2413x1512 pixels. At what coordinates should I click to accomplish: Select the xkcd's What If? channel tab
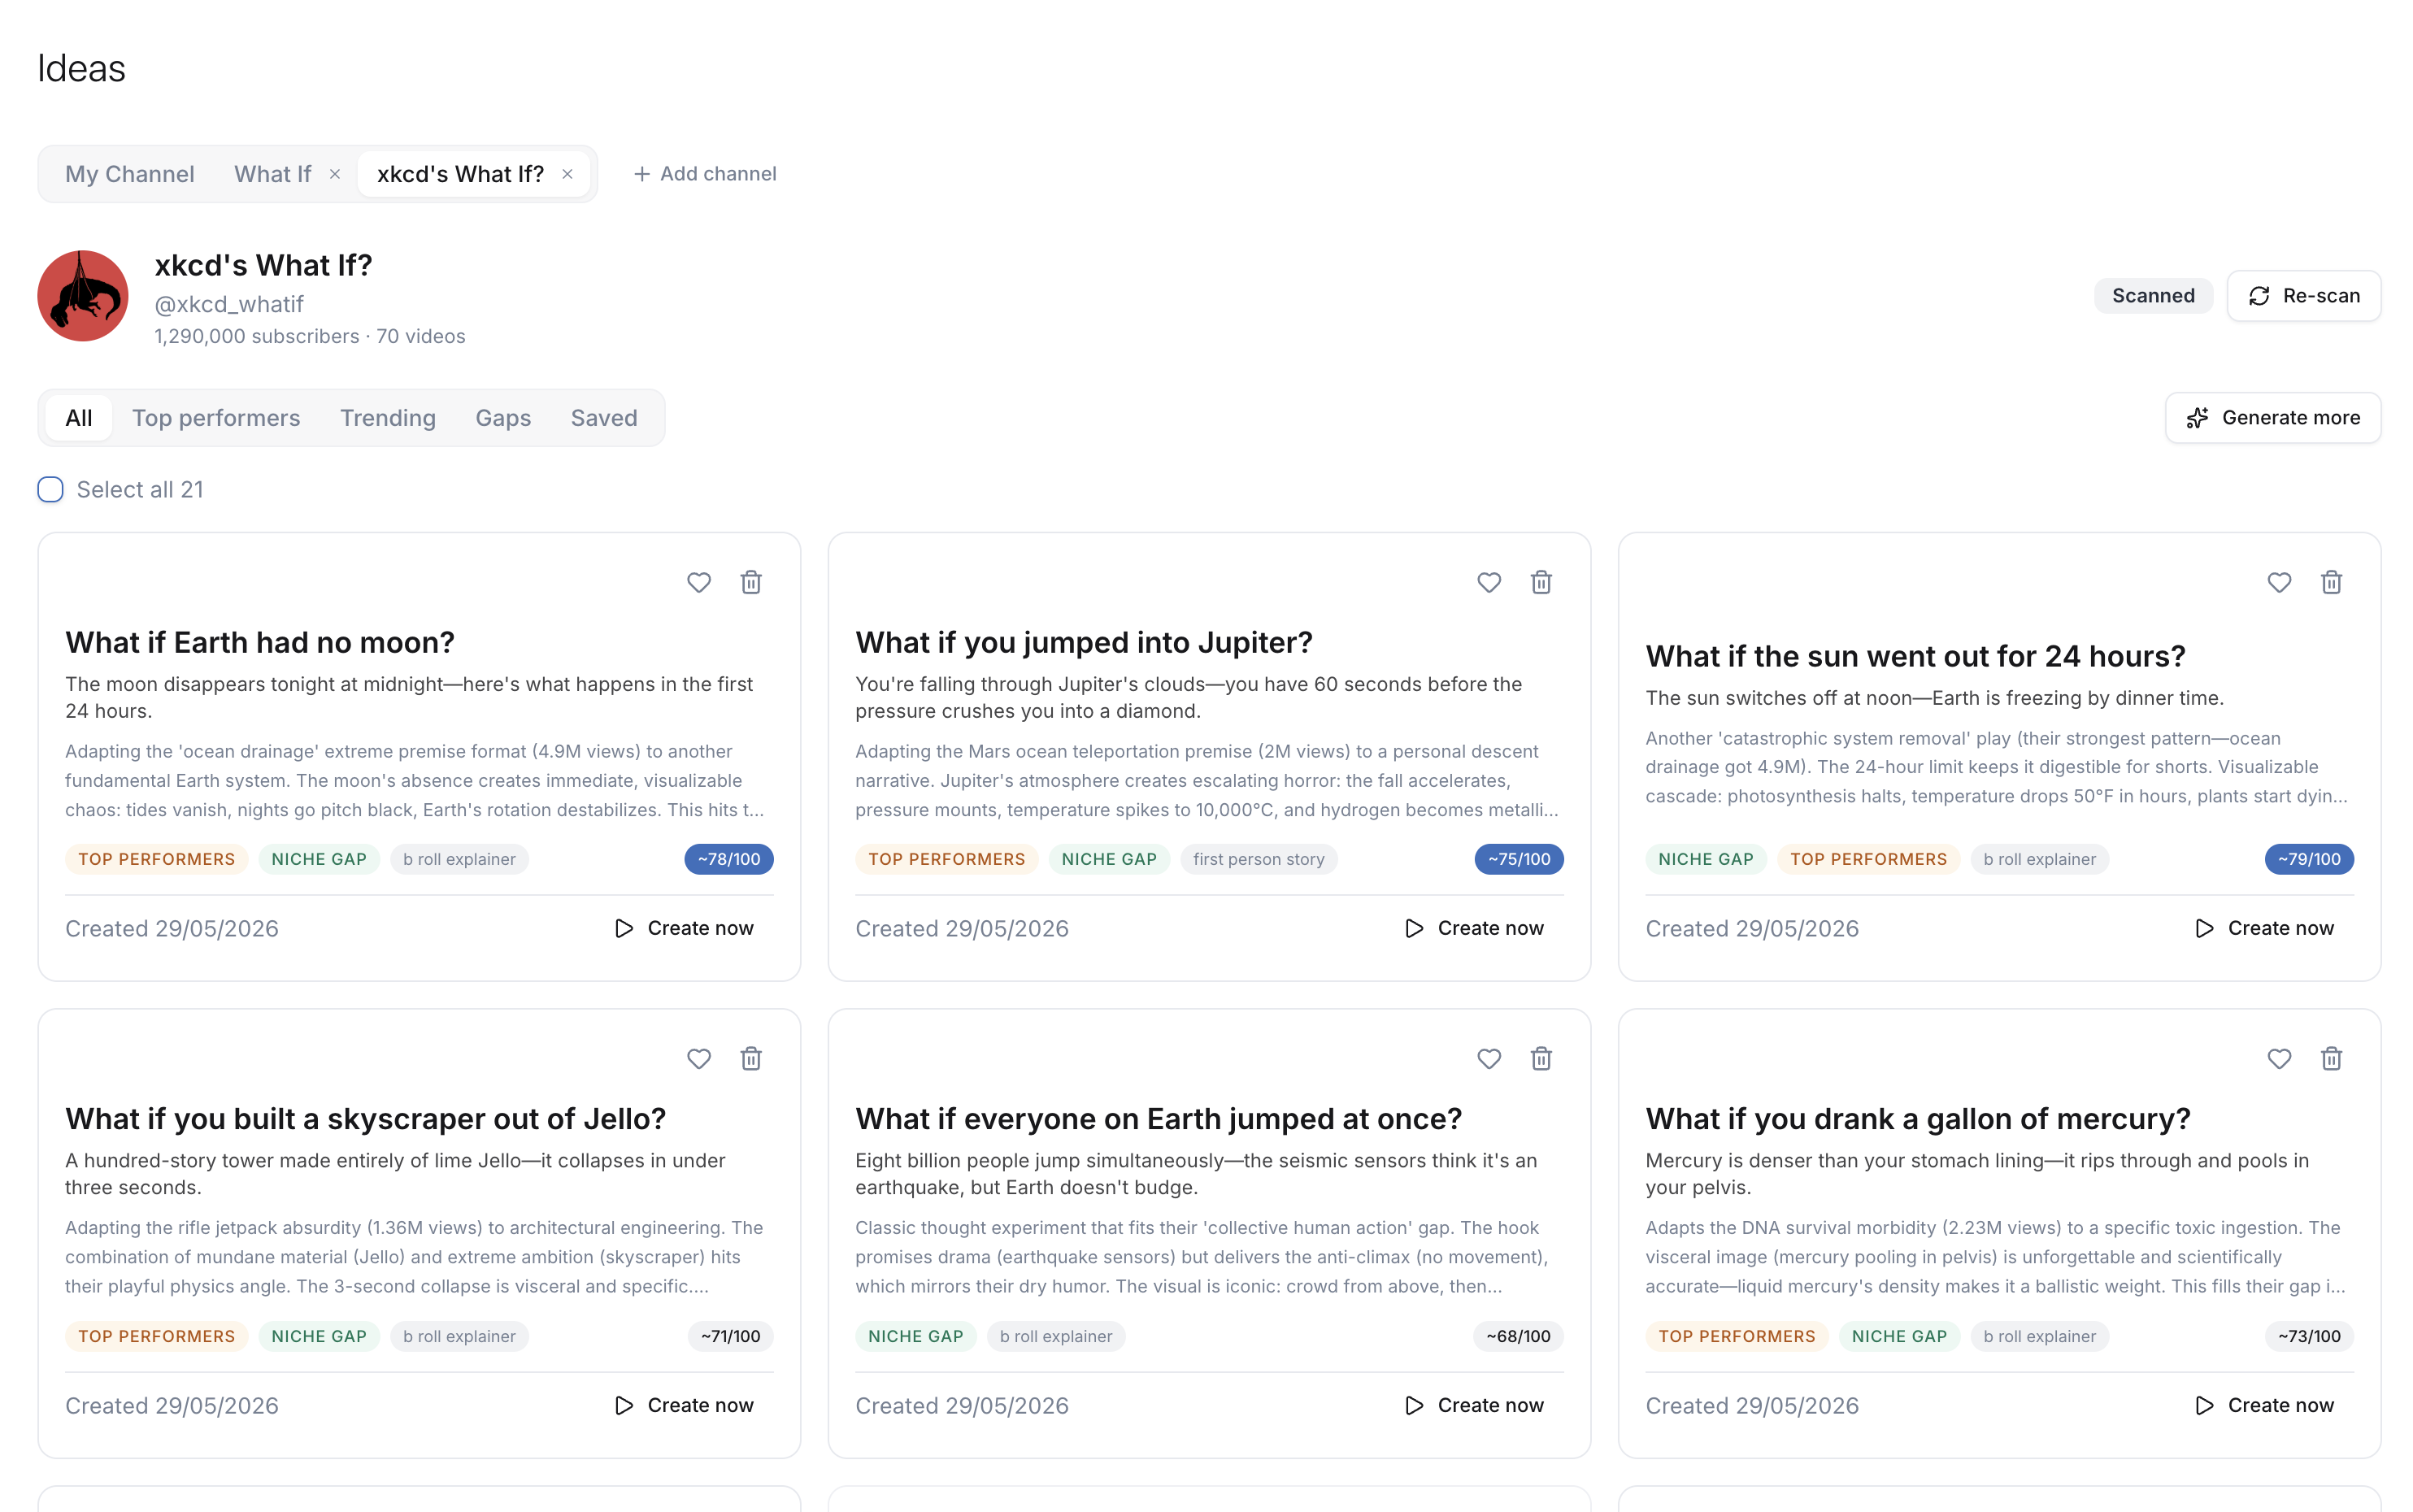coord(460,174)
